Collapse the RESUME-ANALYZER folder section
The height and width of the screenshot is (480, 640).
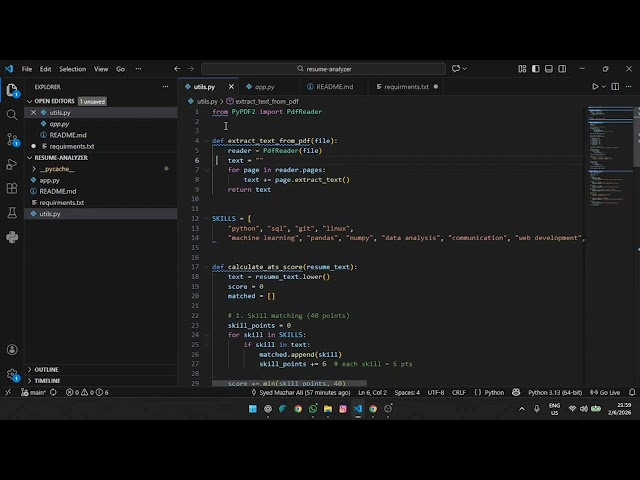(29, 158)
